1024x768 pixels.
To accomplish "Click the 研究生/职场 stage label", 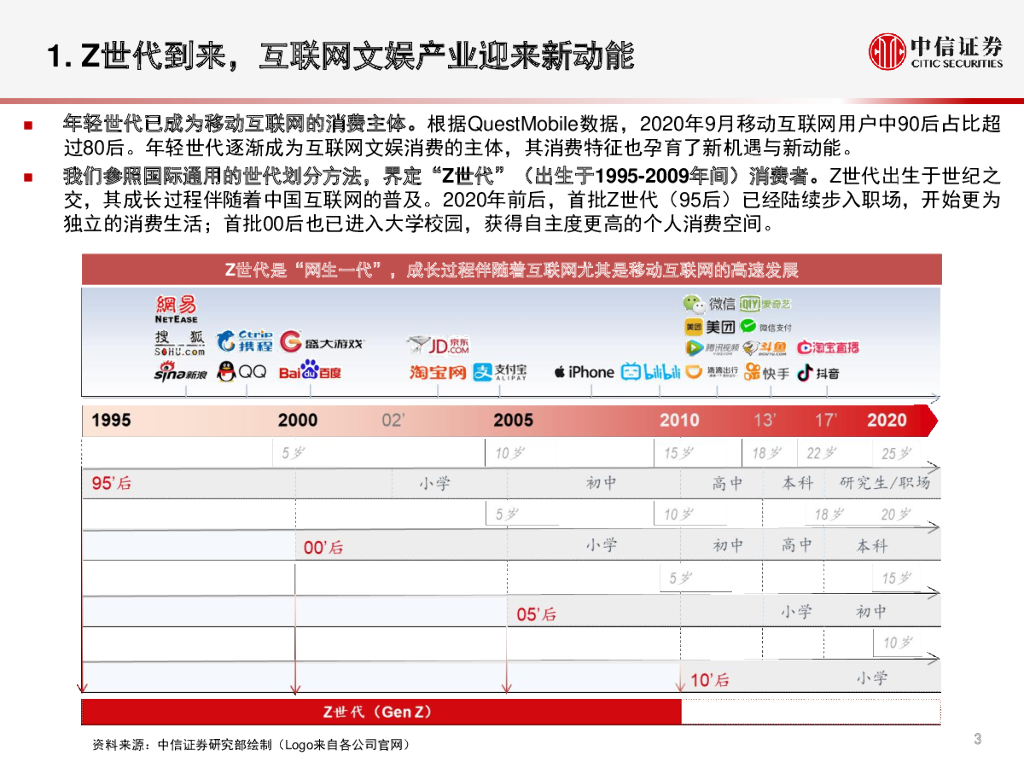I will (884, 483).
